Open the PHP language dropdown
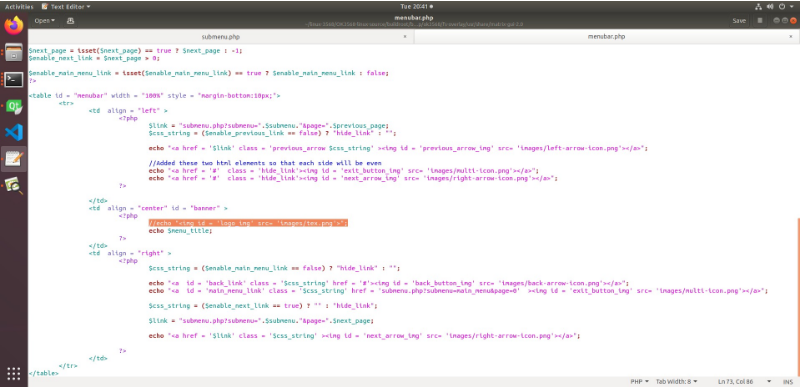800x389 pixels. (x=639, y=381)
